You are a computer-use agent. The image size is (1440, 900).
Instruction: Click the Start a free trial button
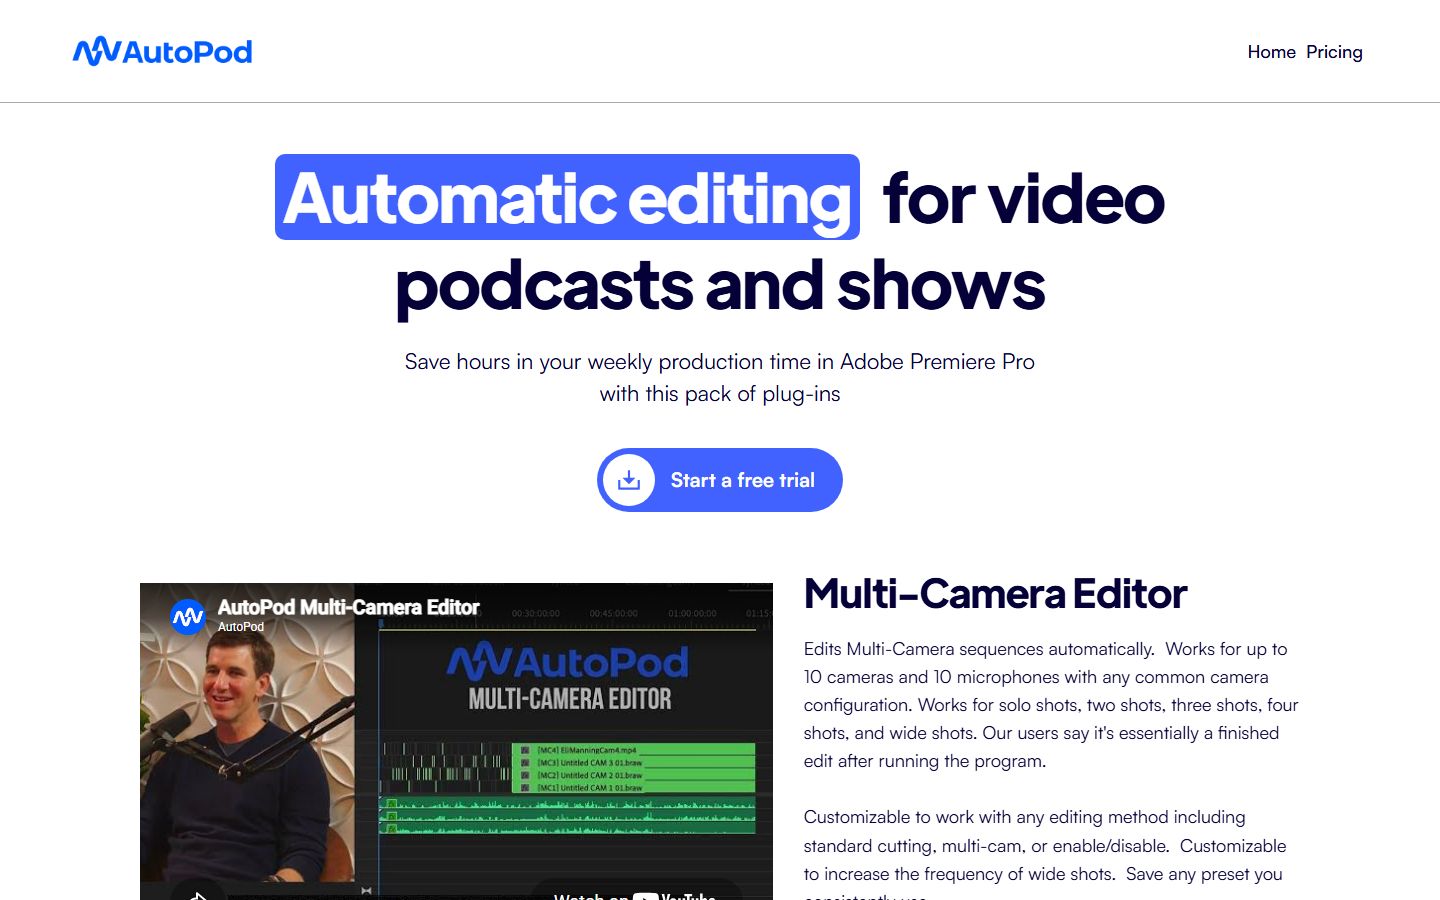[x=720, y=480]
